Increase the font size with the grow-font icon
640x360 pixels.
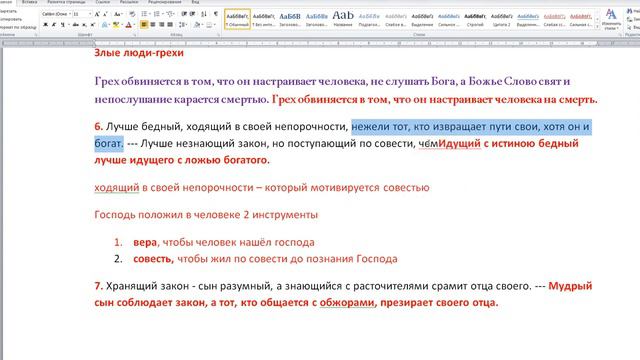coord(97,14)
